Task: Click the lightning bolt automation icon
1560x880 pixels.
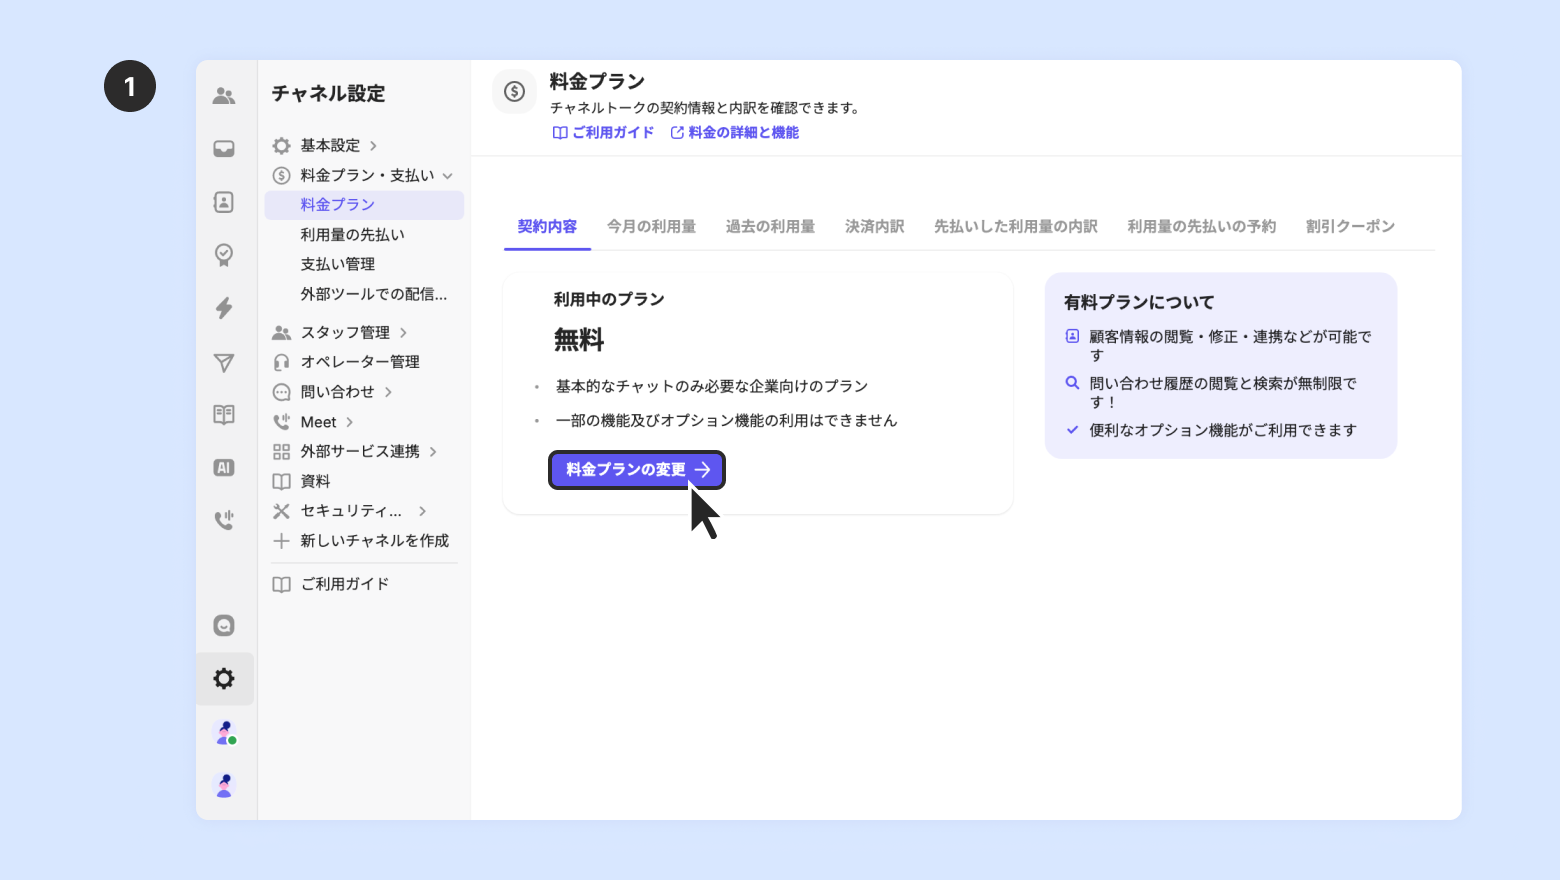Action: (x=224, y=308)
